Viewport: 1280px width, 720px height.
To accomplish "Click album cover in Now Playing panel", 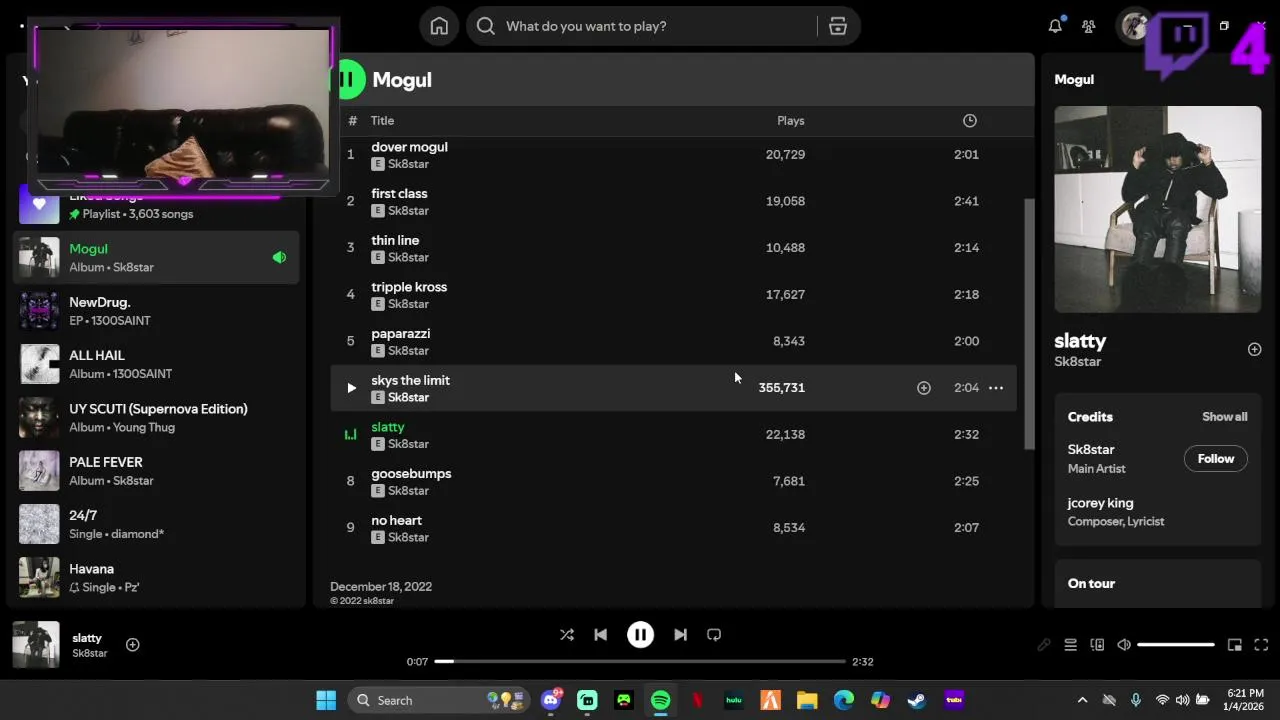I will [1158, 210].
